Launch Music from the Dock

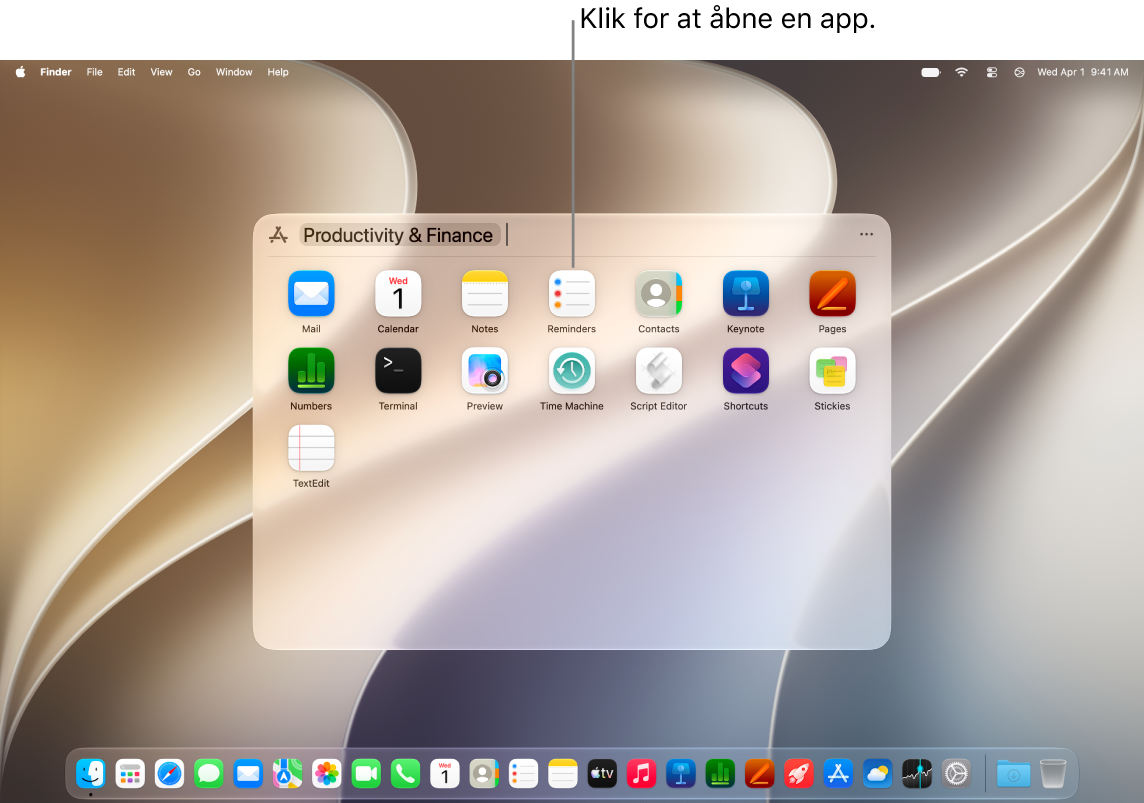(x=641, y=773)
